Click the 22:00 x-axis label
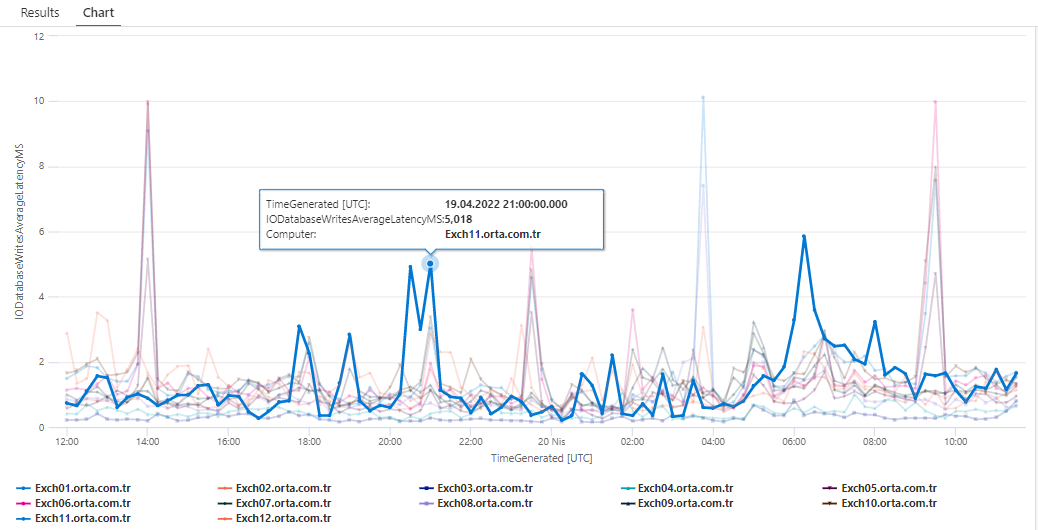 coord(470,440)
